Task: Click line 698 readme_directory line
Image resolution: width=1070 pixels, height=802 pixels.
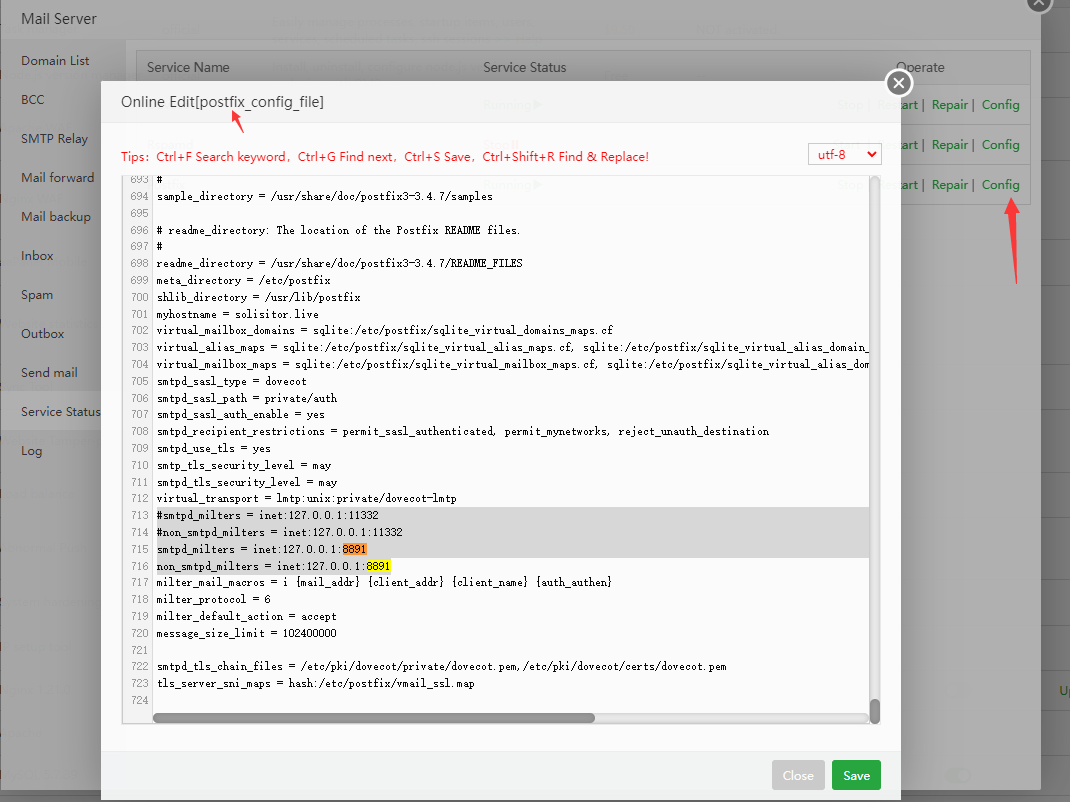Action: click(339, 263)
